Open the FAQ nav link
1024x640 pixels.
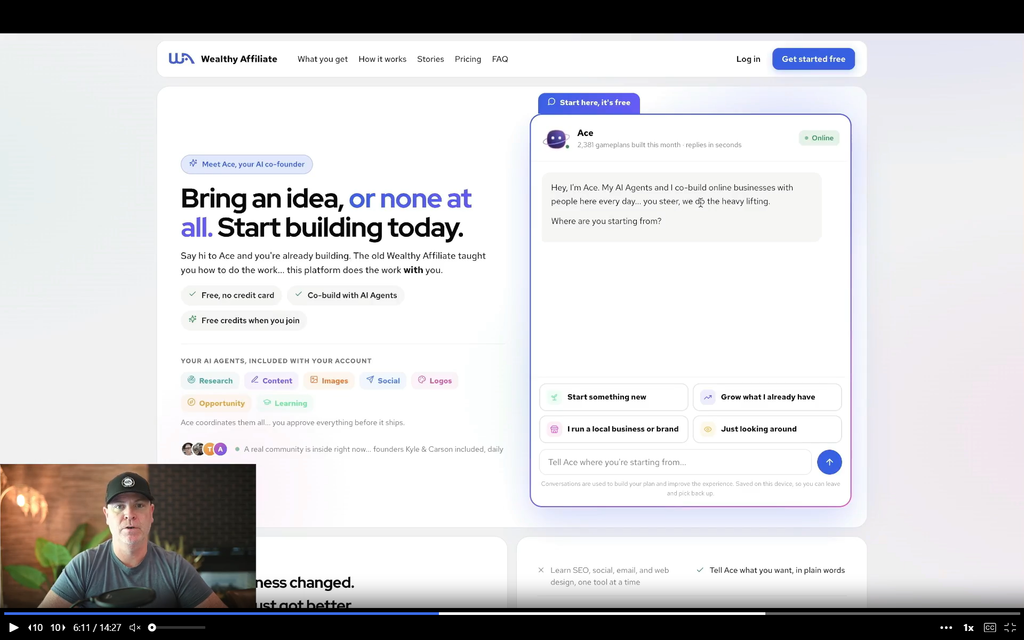click(500, 59)
